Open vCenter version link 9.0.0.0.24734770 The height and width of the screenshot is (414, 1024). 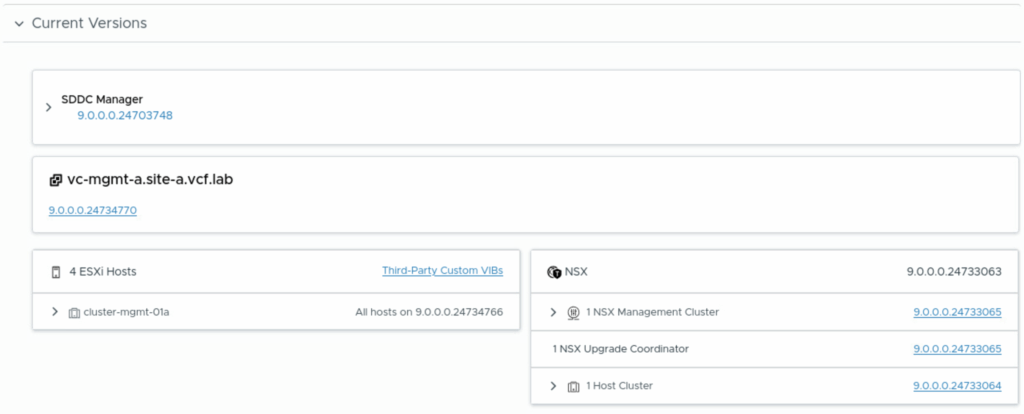click(93, 210)
